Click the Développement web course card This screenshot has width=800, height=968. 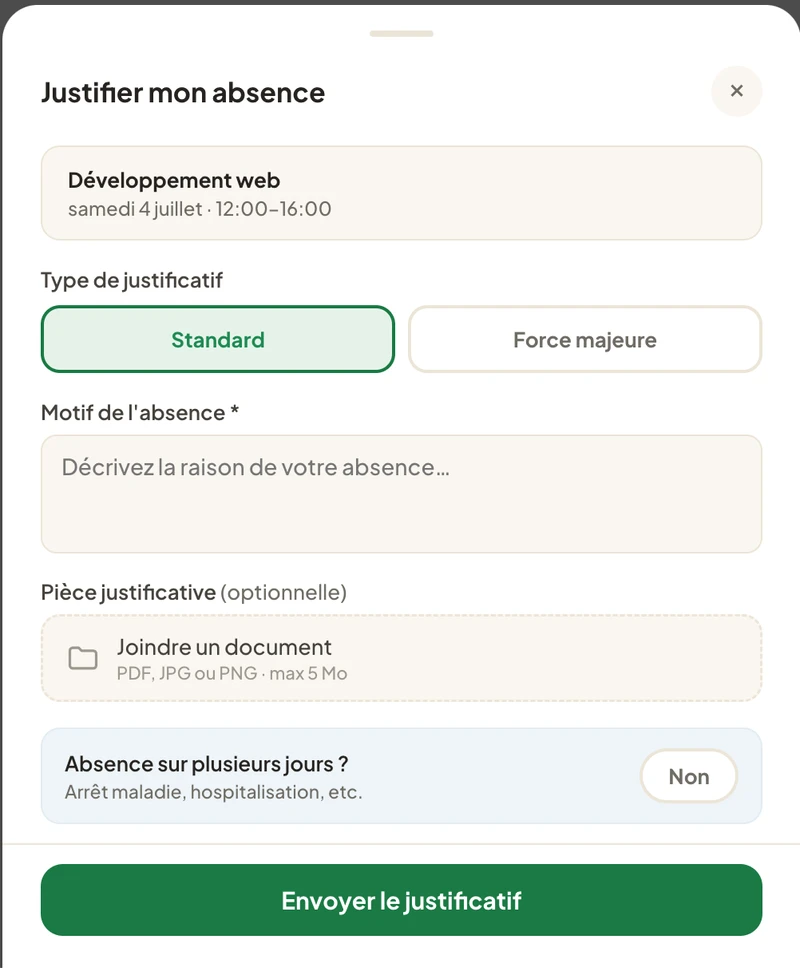(401, 193)
